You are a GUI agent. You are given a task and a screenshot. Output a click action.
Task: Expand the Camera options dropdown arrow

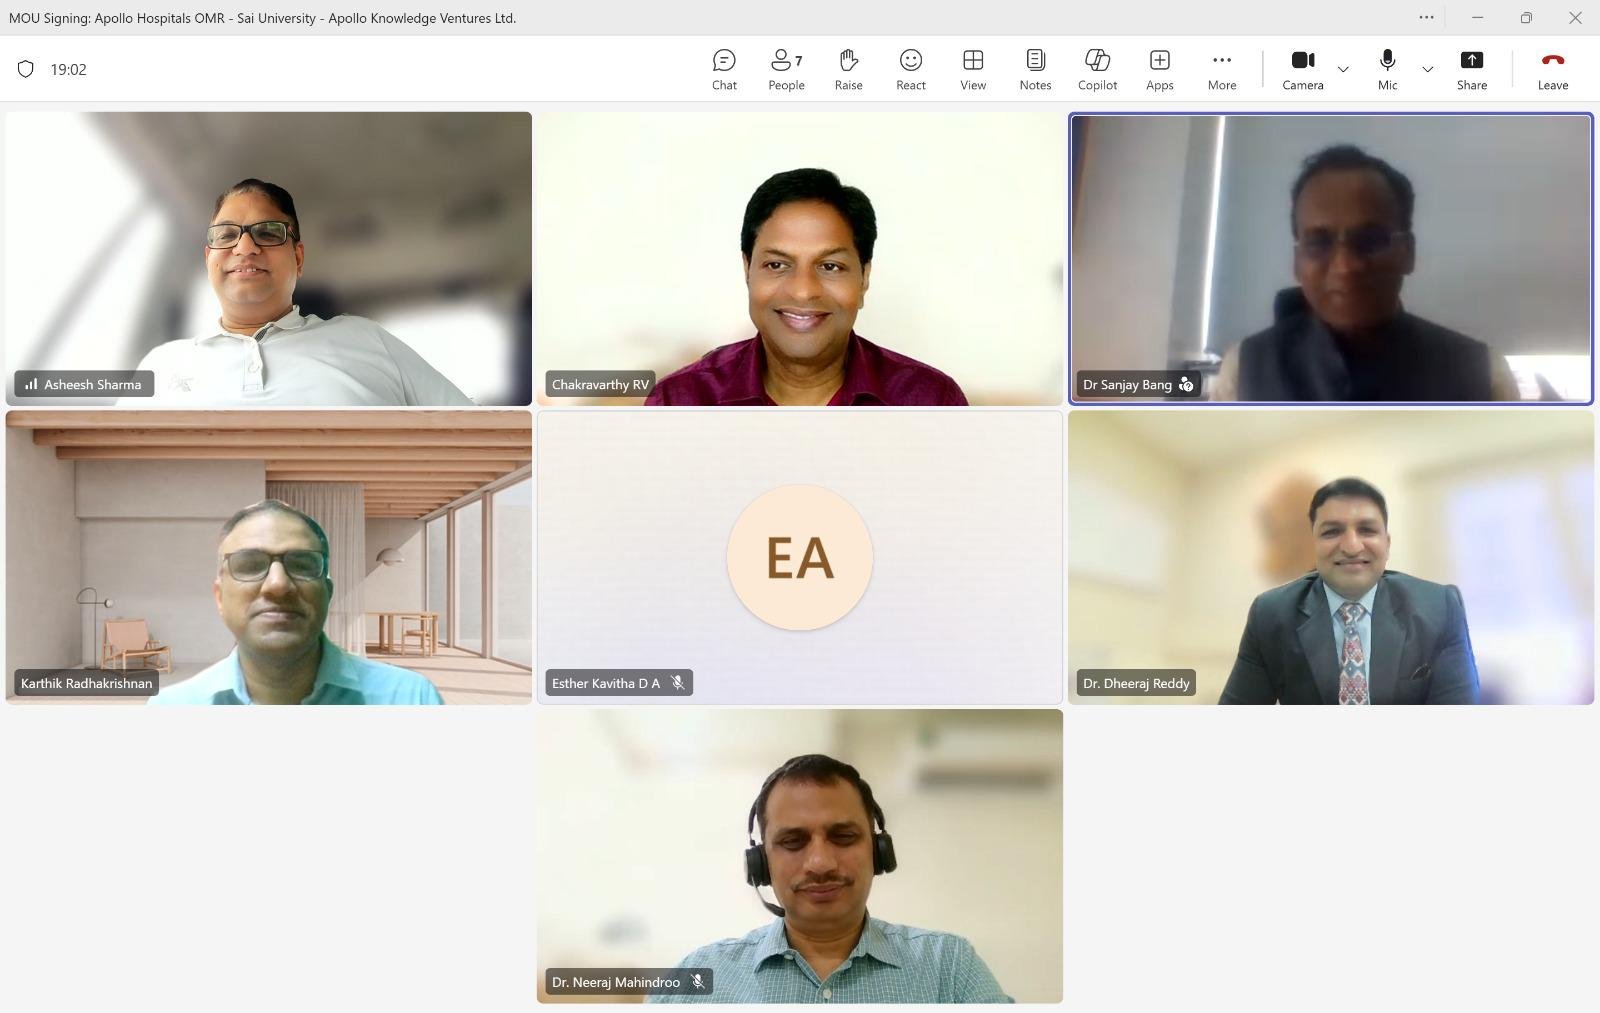tap(1343, 69)
